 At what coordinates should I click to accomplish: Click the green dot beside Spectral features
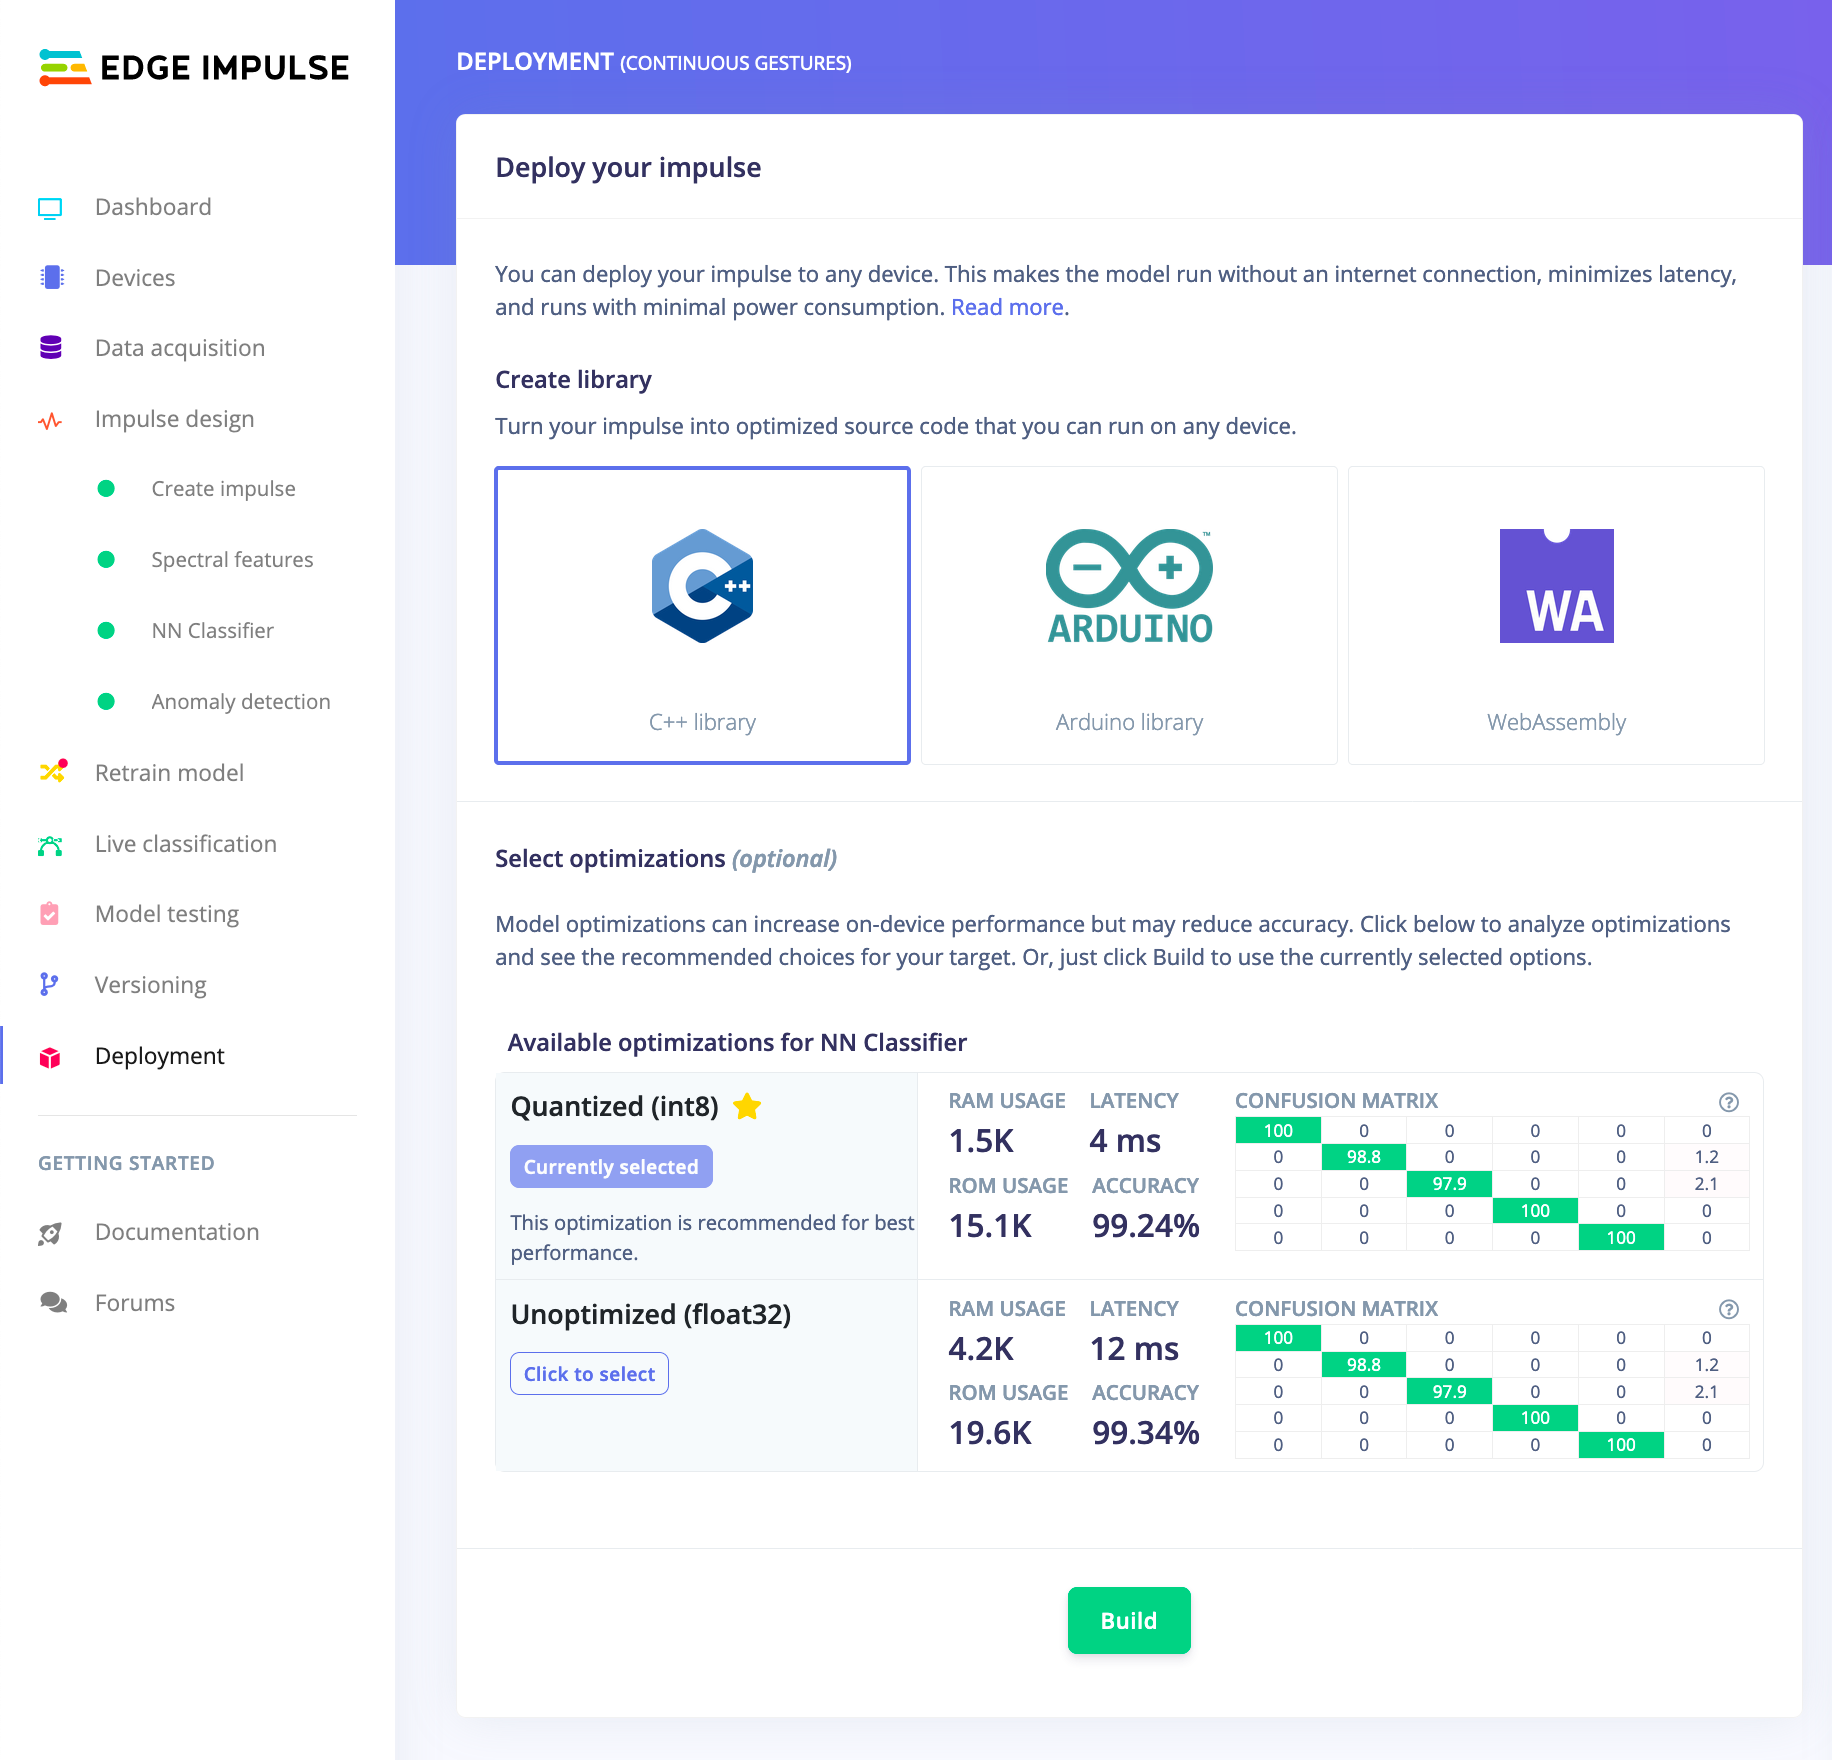click(106, 560)
